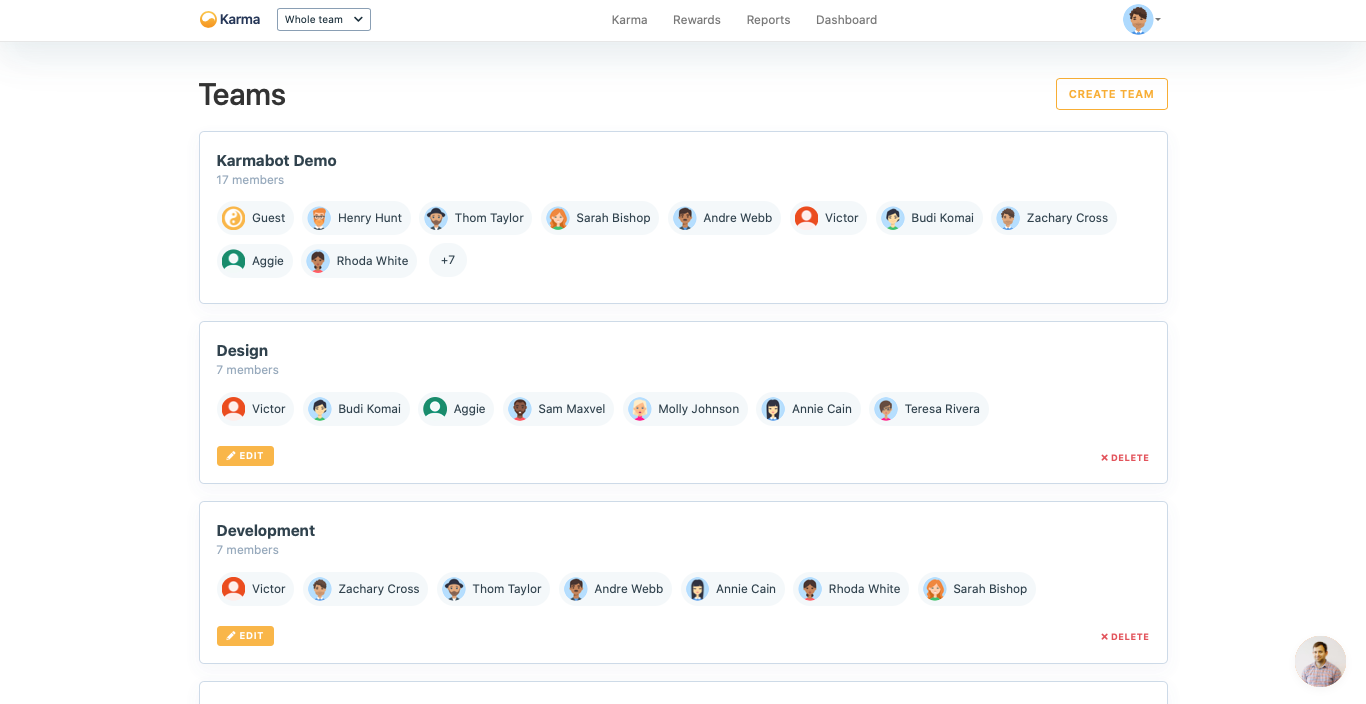Click Rhoda White's avatar in Karmabot Demo
The image size is (1366, 704).
(318, 261)
